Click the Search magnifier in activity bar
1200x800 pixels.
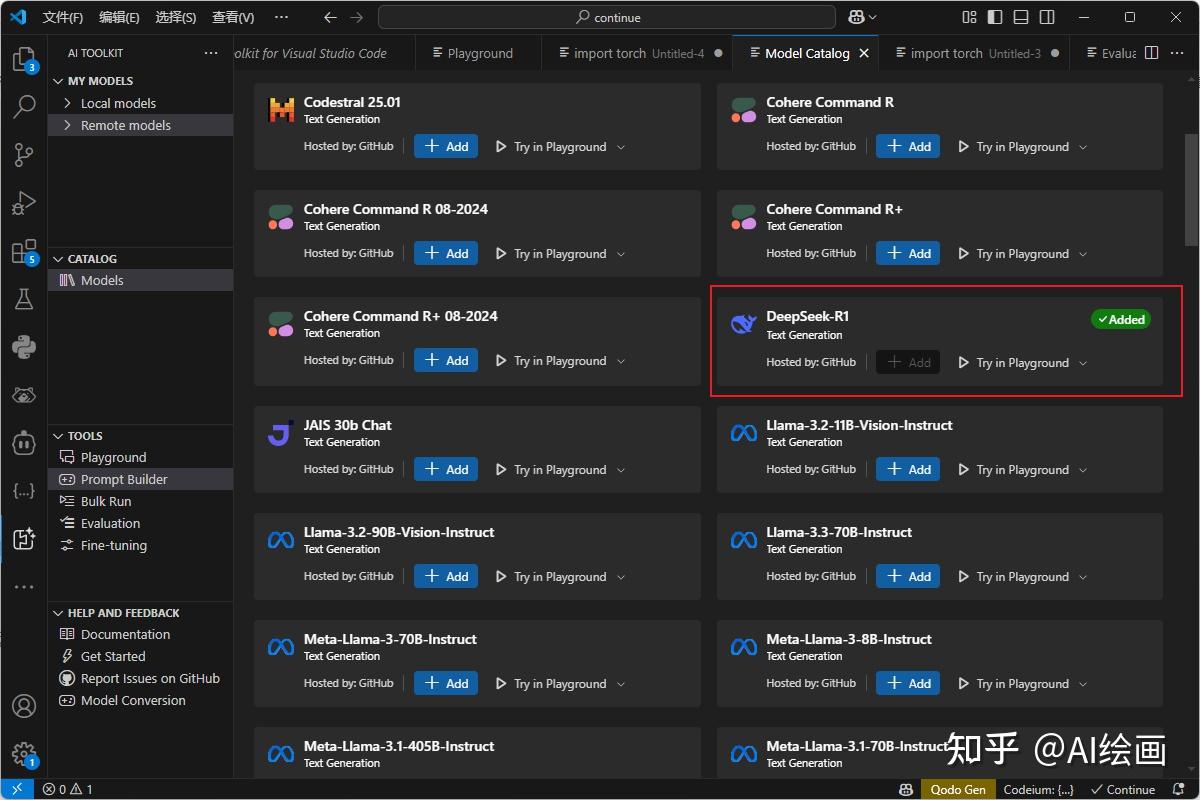(23, 107)
